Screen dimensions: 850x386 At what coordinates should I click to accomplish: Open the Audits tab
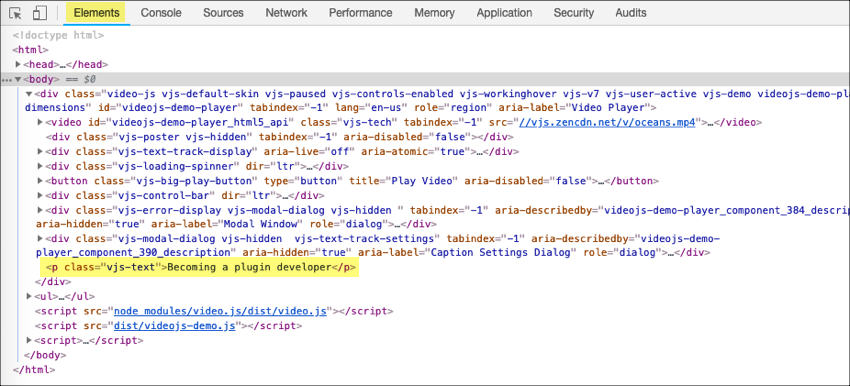click(630, 12)
